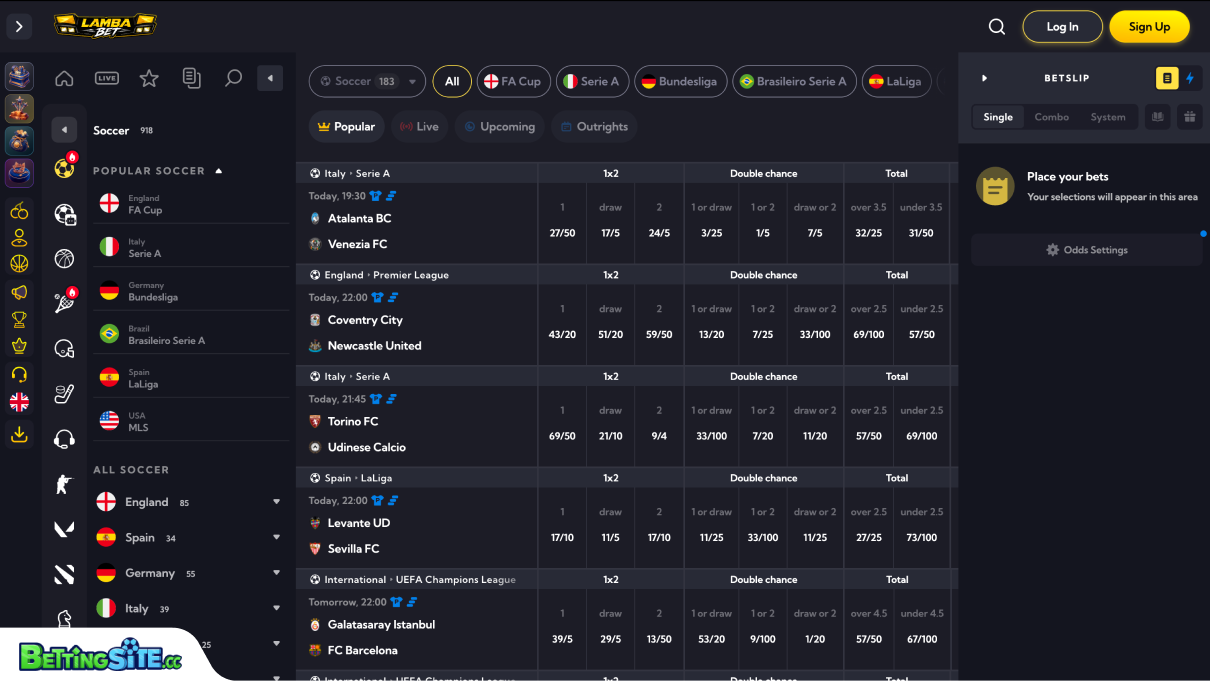Expand the Spain soccer leagues list
1210x681 pixels.
click(276, 537)
